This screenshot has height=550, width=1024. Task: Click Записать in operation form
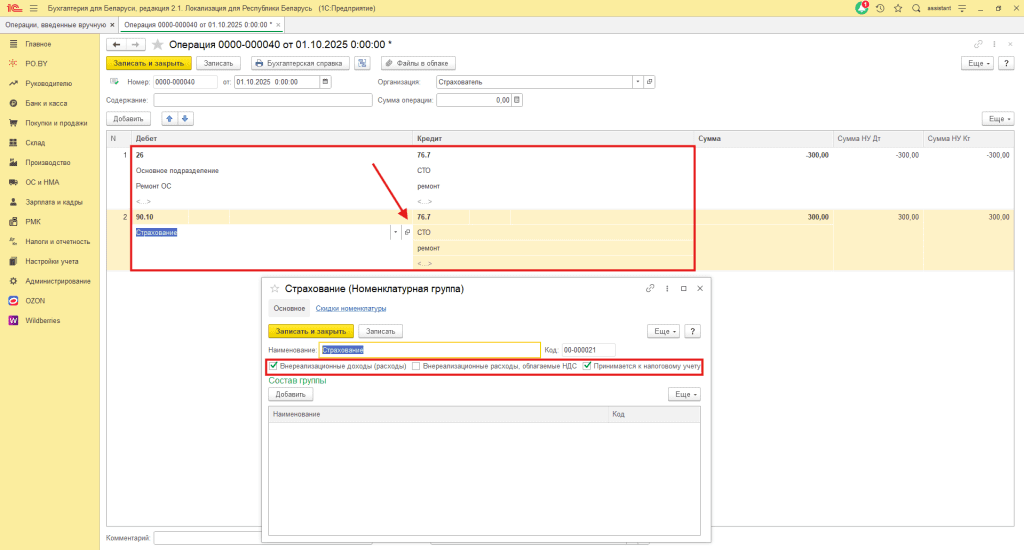coord(218,63)
